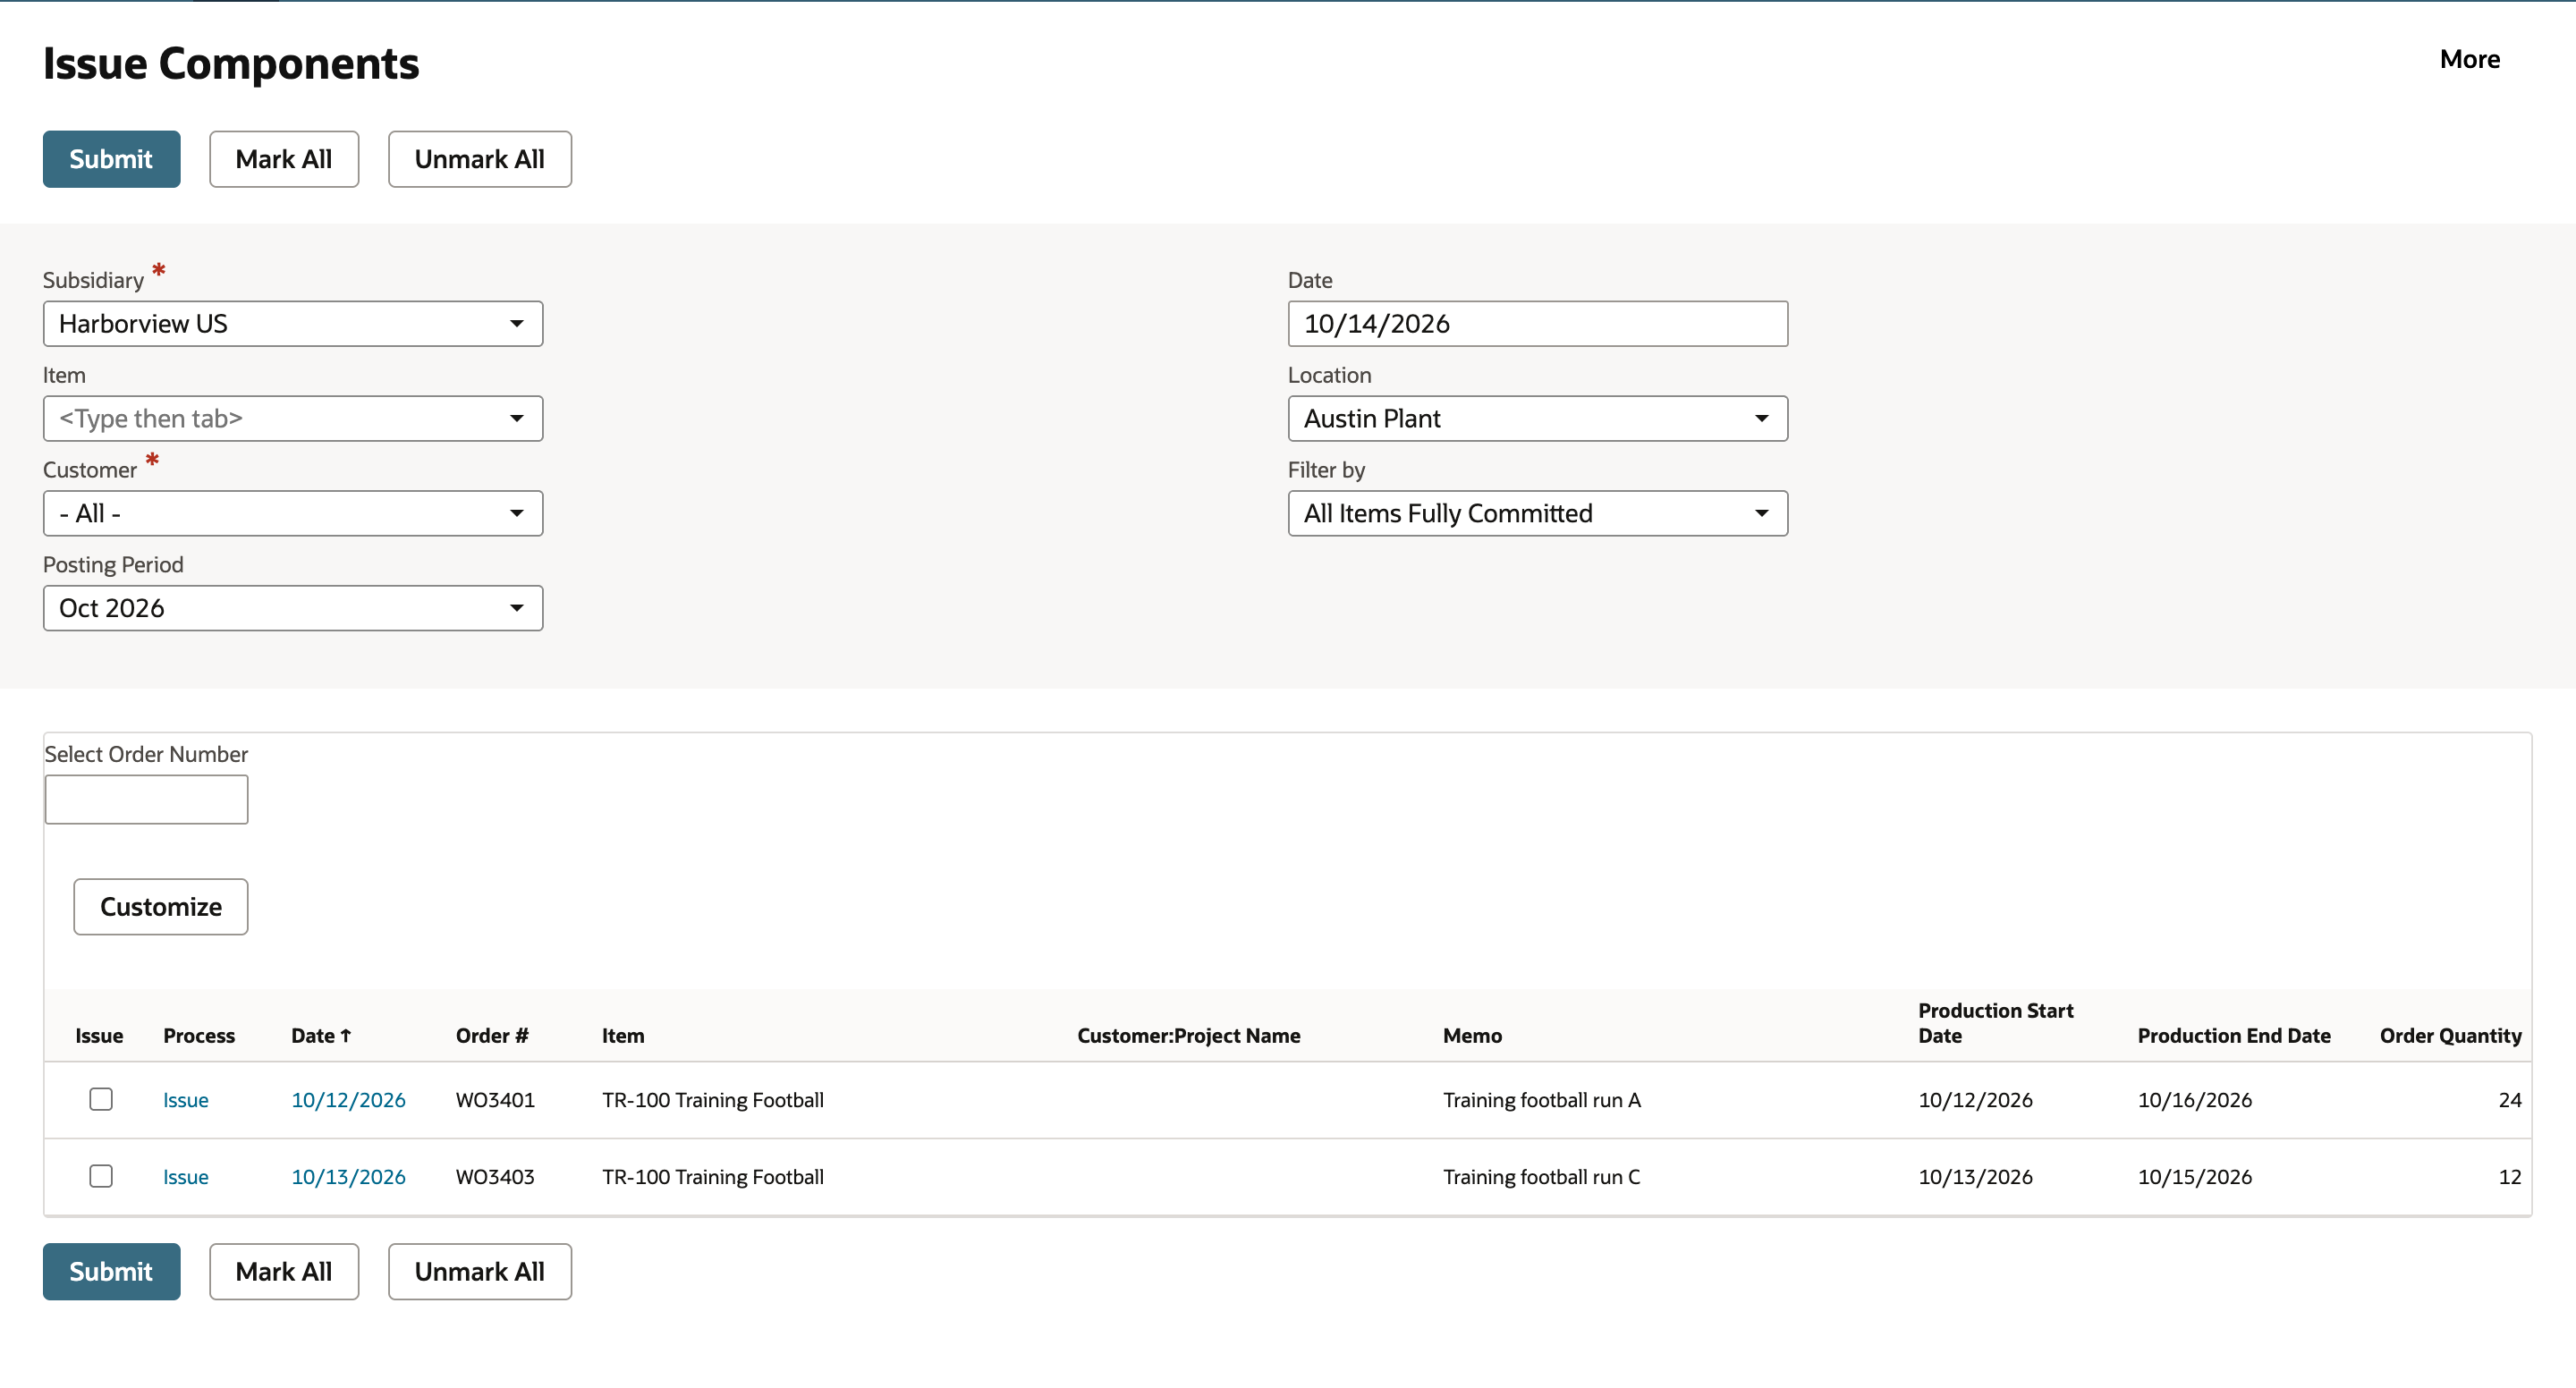The height and width of the screenshot is (1388, 2576).
Task: Click the top Unmark All button
Action: (x=480, y=159)
